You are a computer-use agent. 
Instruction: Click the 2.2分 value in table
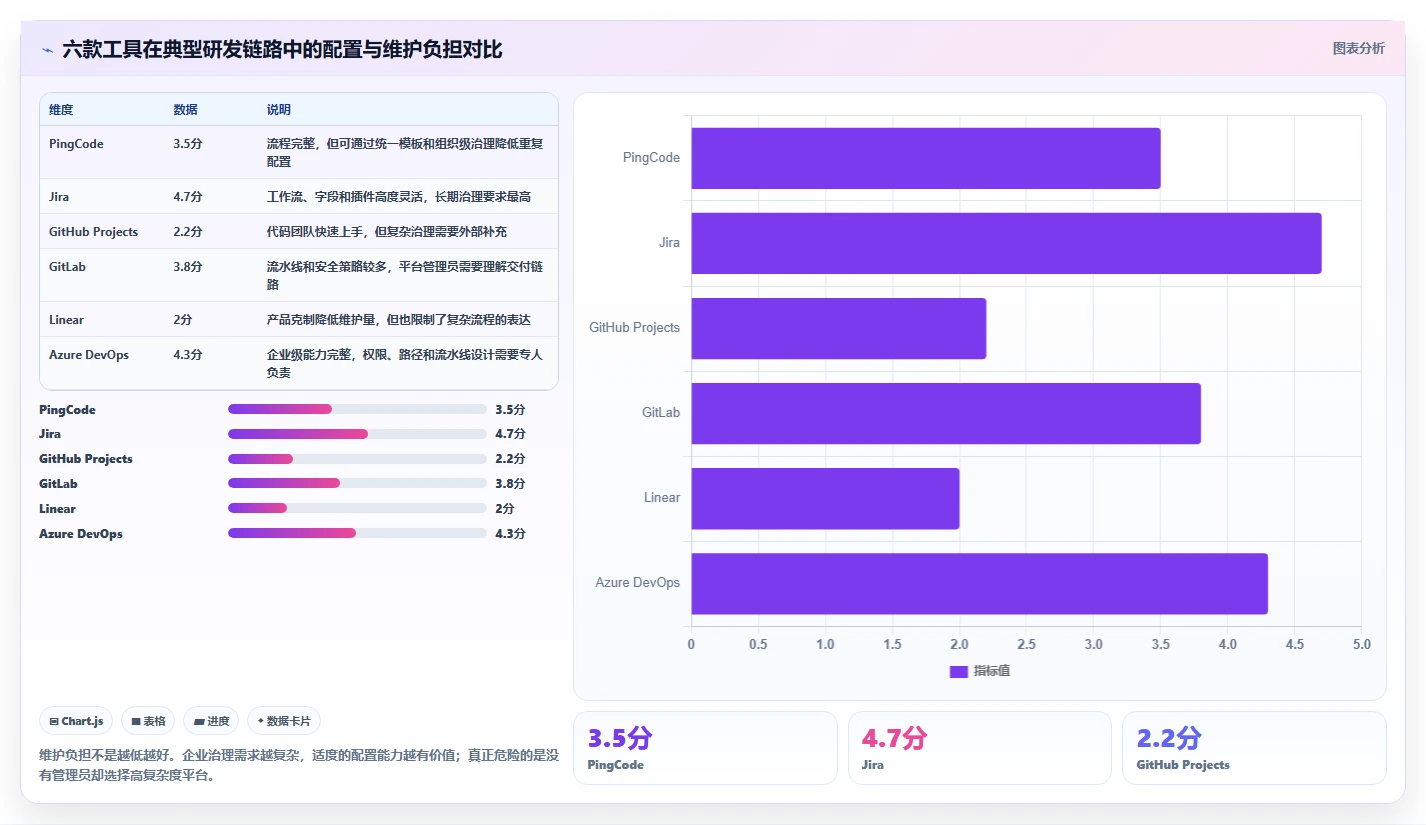pos(188,232)
